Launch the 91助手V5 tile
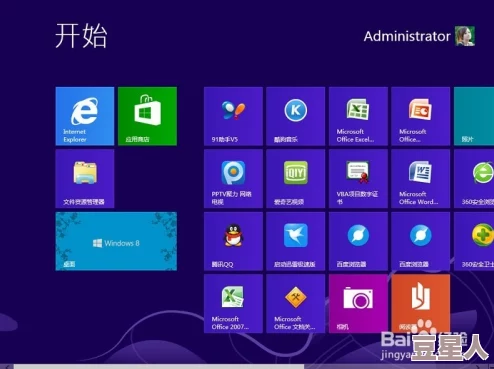 click(233, 116)
